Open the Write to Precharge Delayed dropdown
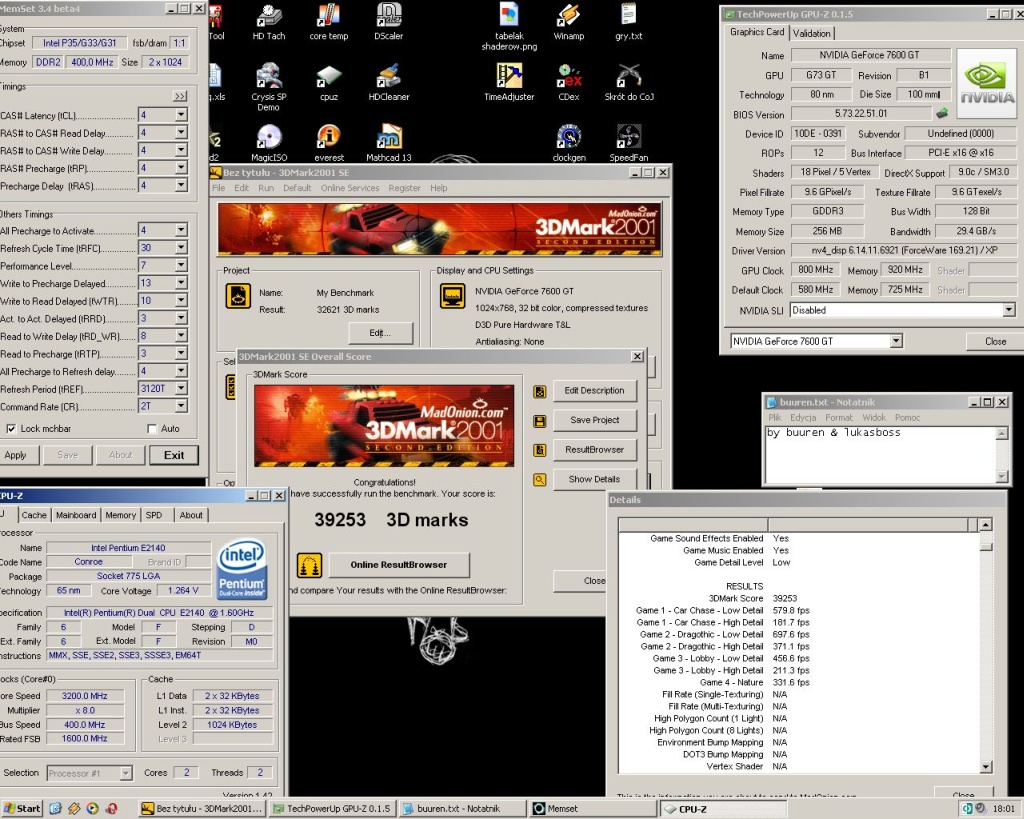This screenshot has height=819, width=1024. coord(181,283)
